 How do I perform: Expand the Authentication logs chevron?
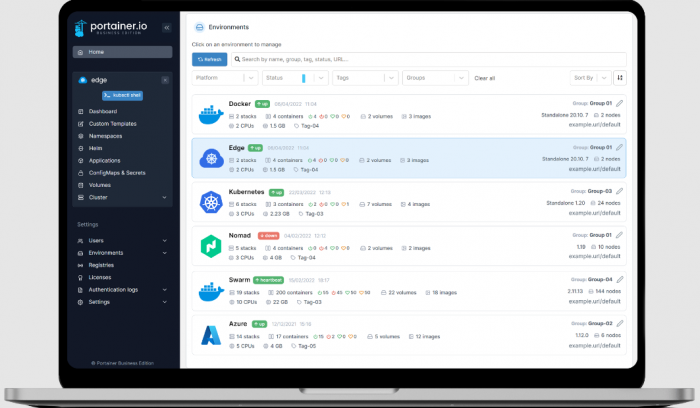tap(164, 290)
